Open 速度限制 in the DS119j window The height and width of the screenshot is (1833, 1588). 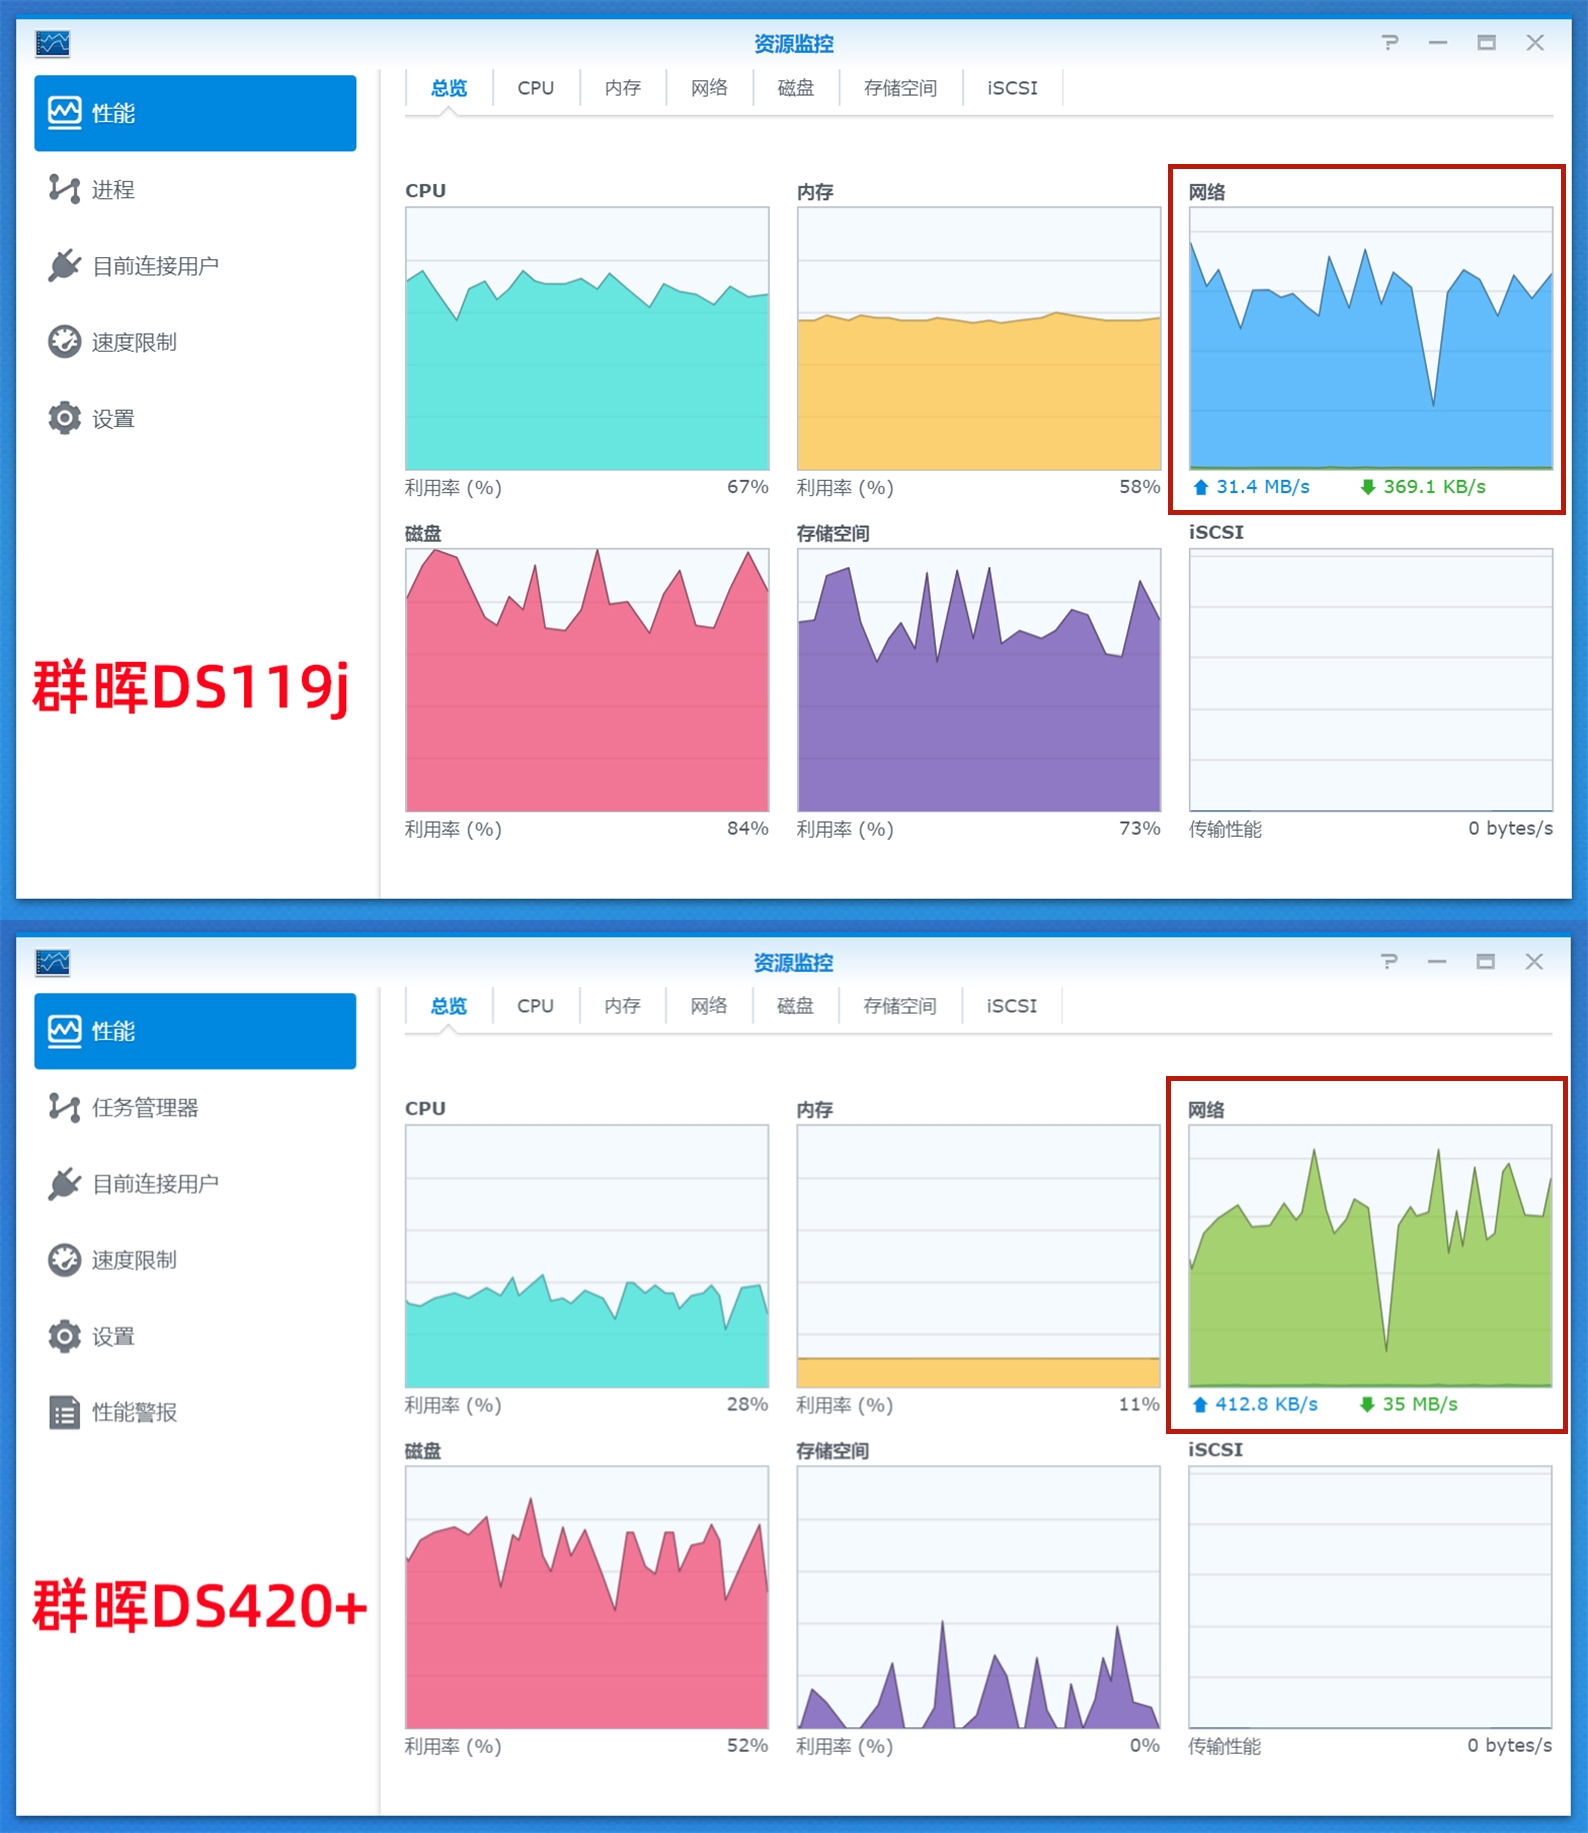tap(195, 342)
